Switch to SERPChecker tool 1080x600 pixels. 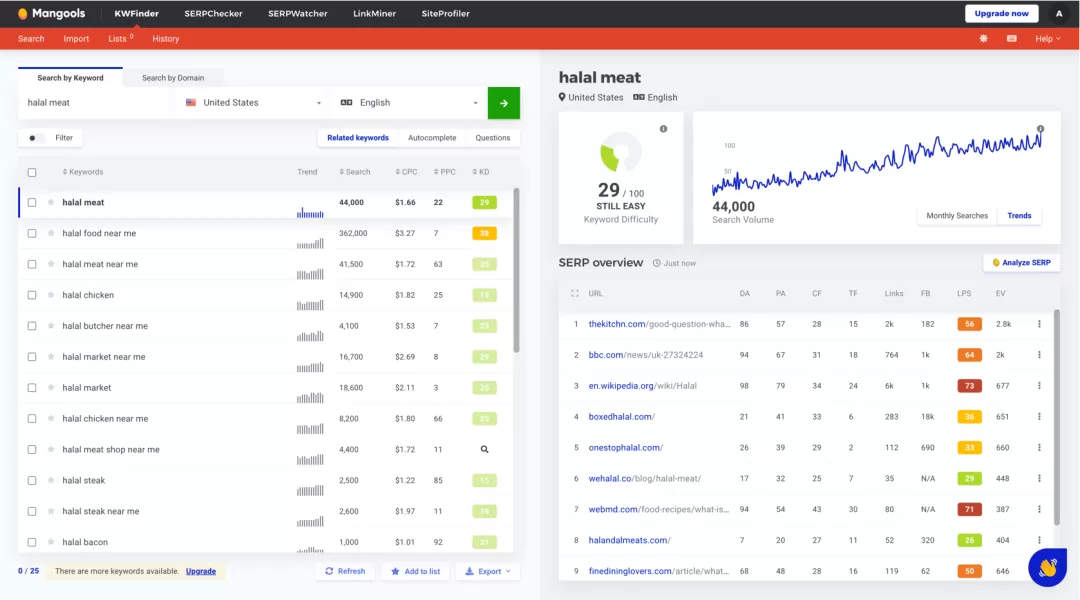tap(214, 14)
